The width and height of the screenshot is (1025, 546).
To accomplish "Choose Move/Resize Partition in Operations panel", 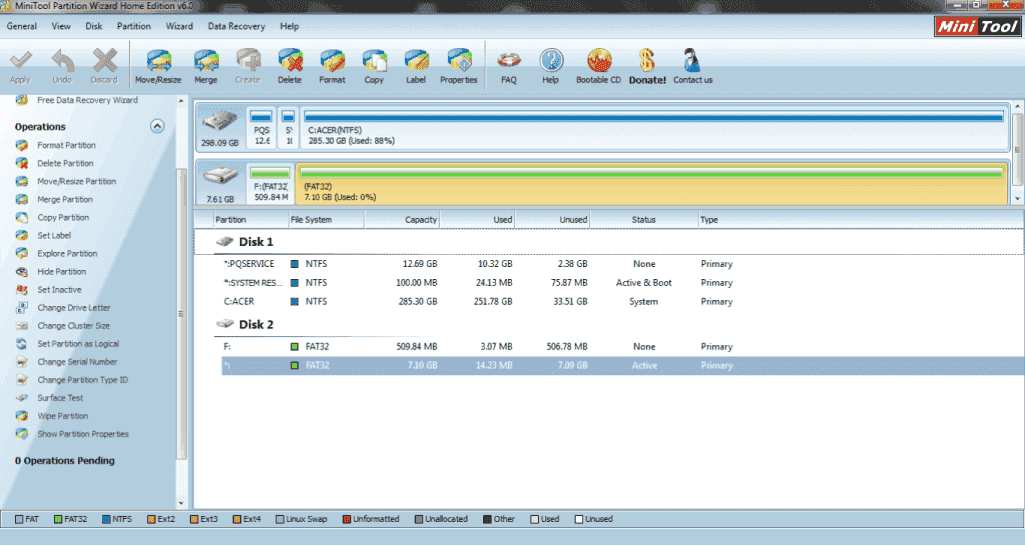I will 76,181.
